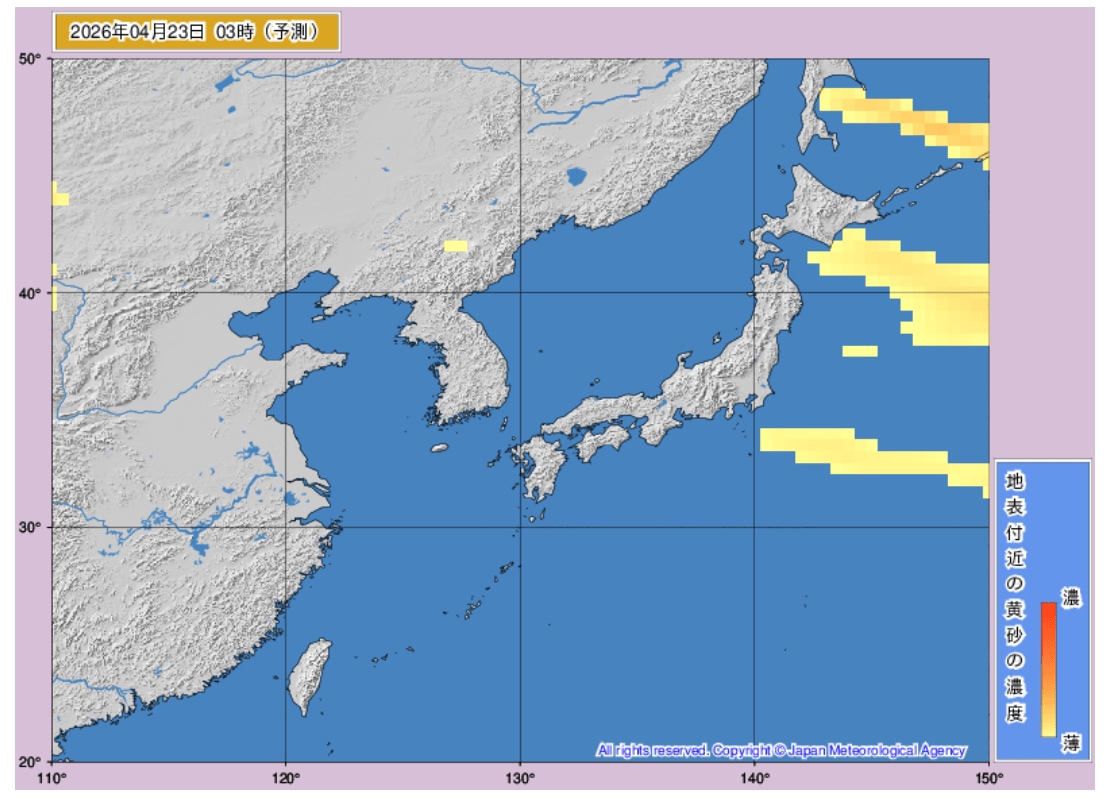The width and height of the screenshot is (1104, 799).
Task: Click the 濃 label at the legend top
Action: (x=1071, y=599)
